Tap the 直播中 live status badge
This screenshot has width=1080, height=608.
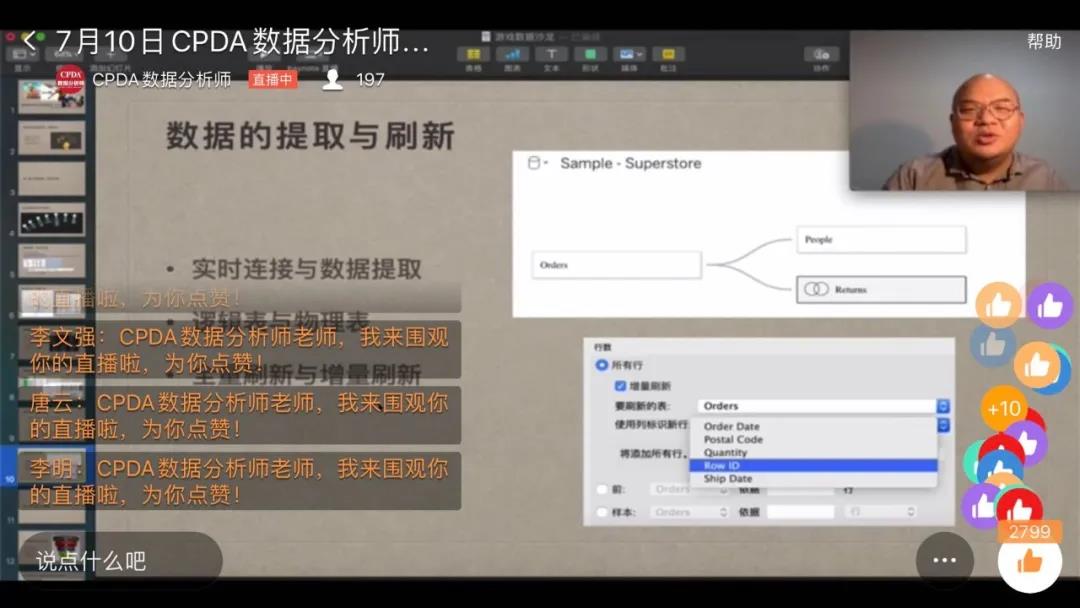[x=272, y=80]
